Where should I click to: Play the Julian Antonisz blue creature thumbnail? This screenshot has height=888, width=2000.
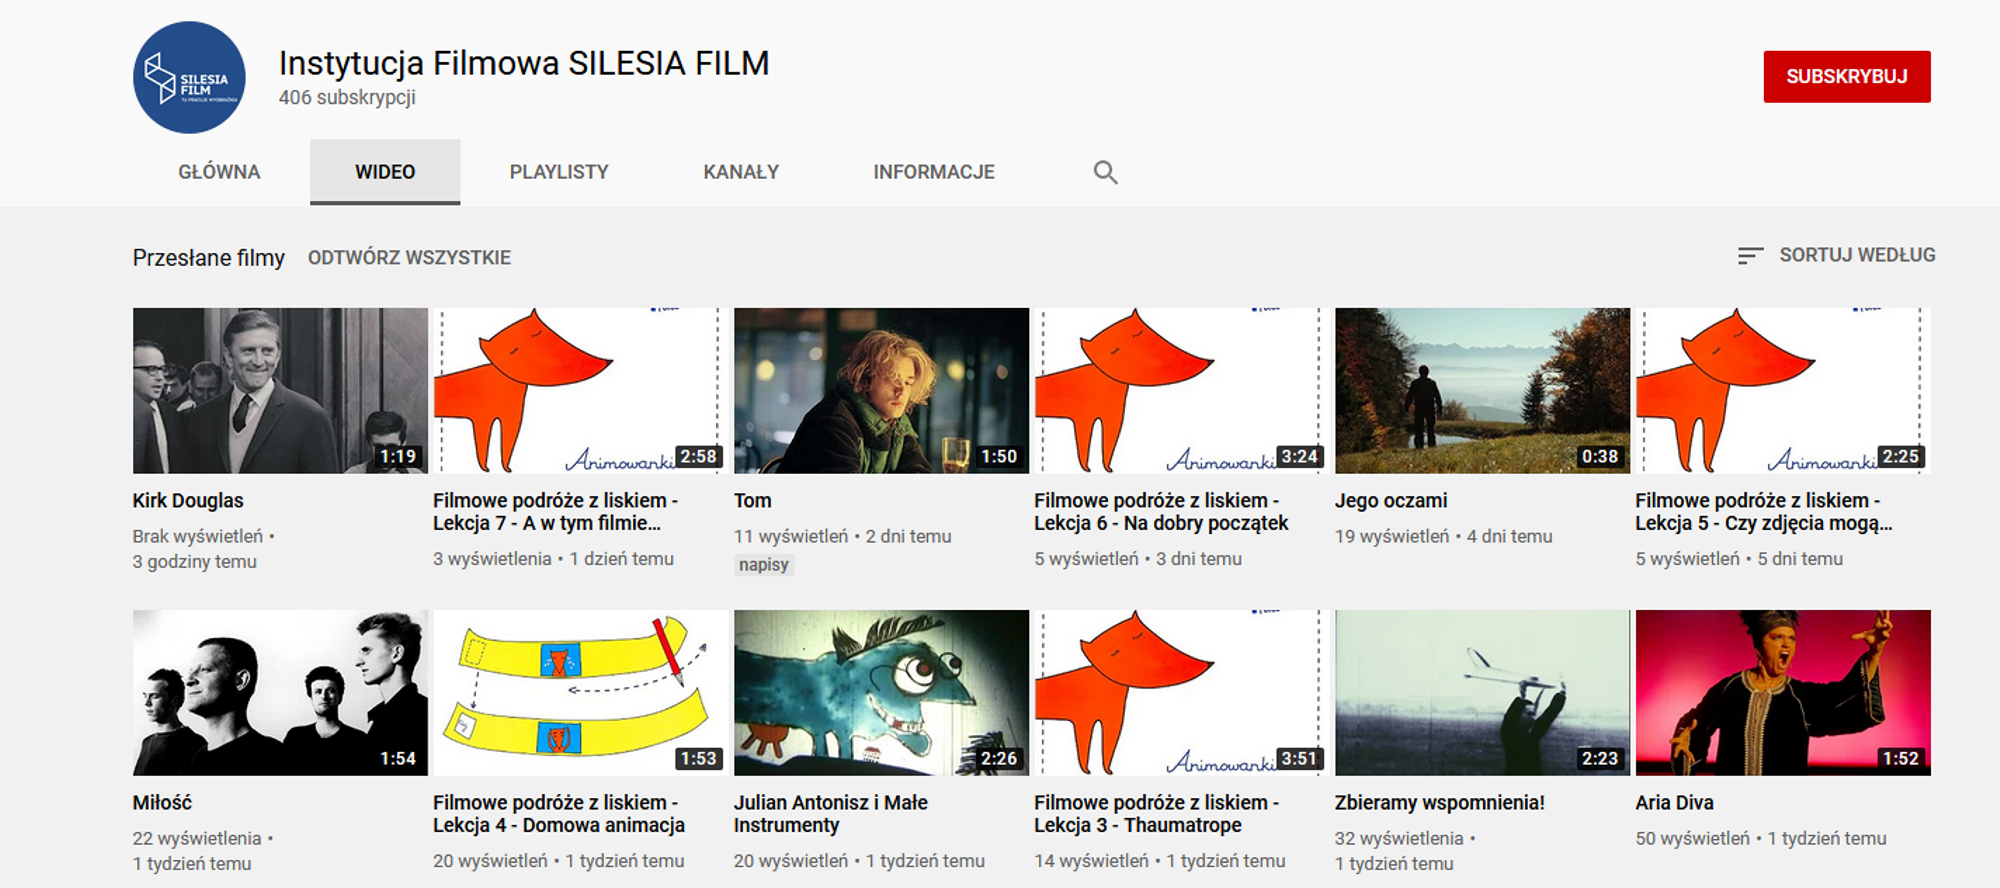881,692
